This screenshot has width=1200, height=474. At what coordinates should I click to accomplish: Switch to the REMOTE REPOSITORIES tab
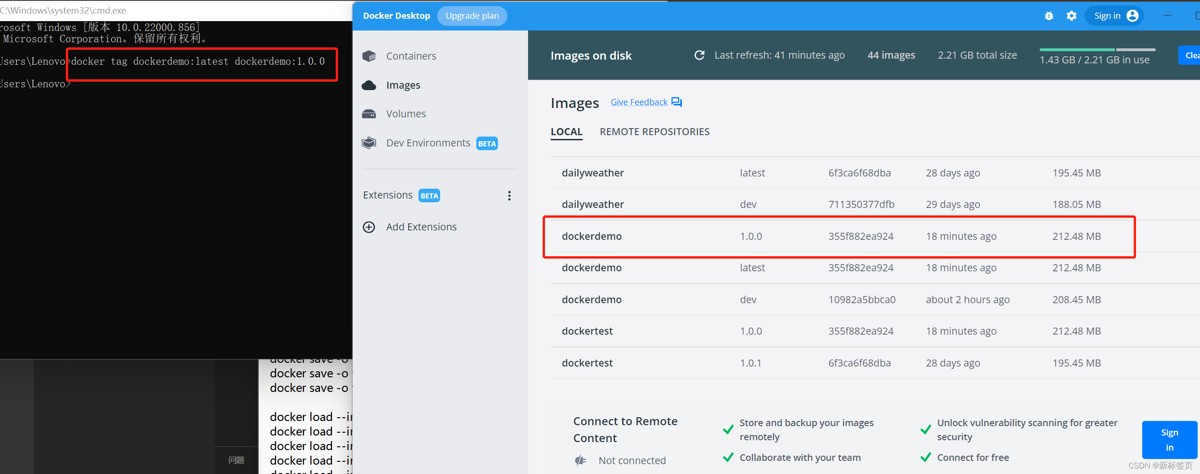654,132
